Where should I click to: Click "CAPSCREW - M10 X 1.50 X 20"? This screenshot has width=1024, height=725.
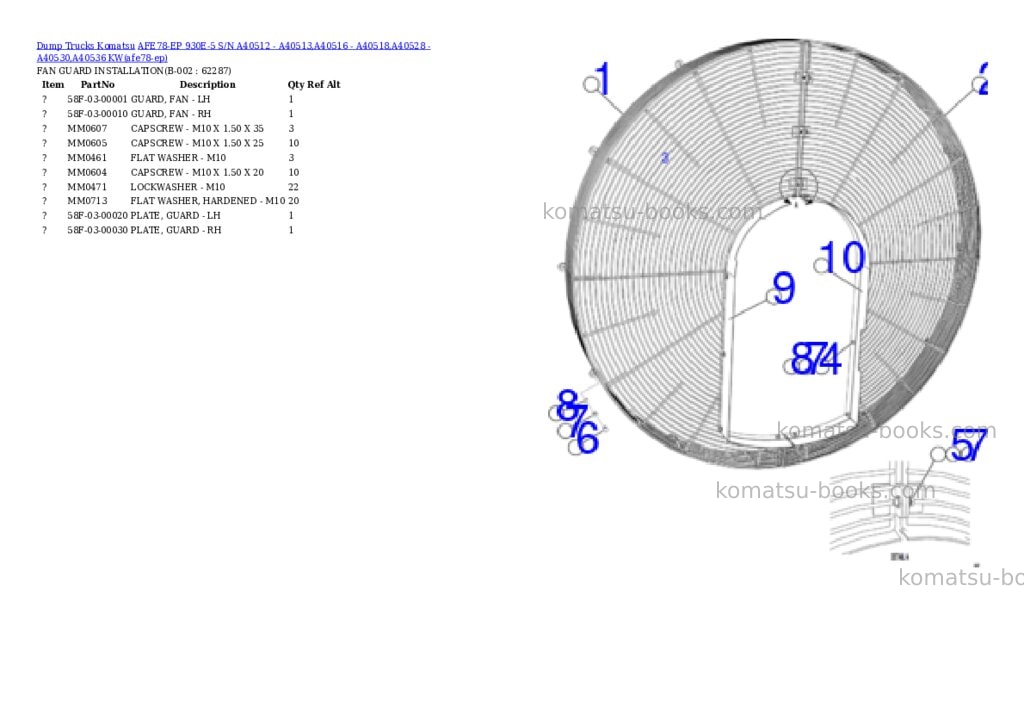click(x=197, y=172)
